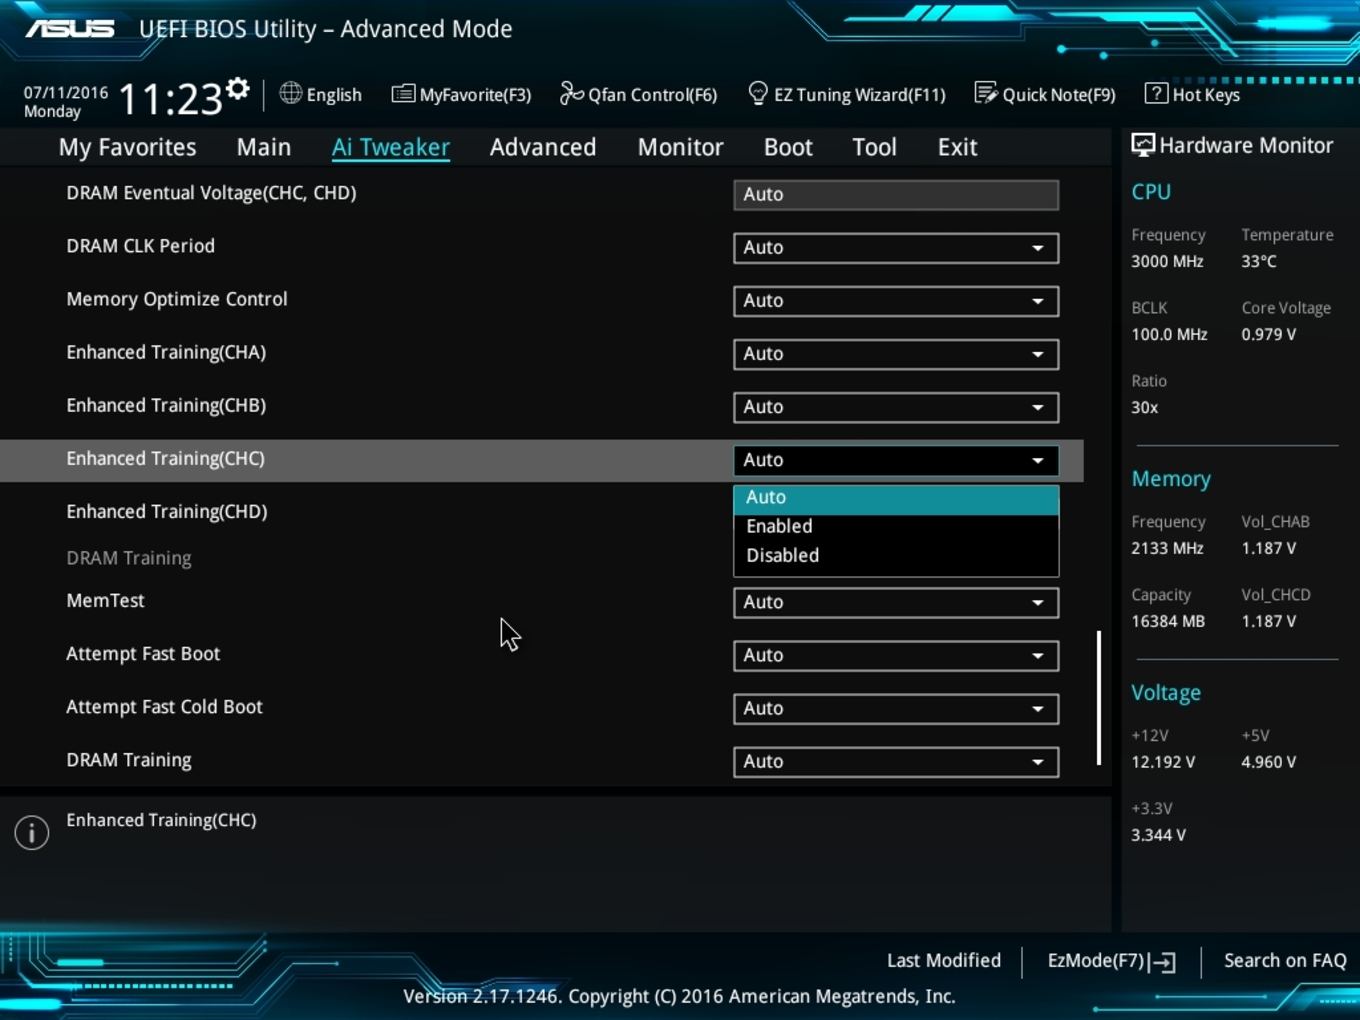The height and width of the screenshot is (1020, 1360).
Task: Expand the DRAM Training dropdown
Action: pos(896,761)
